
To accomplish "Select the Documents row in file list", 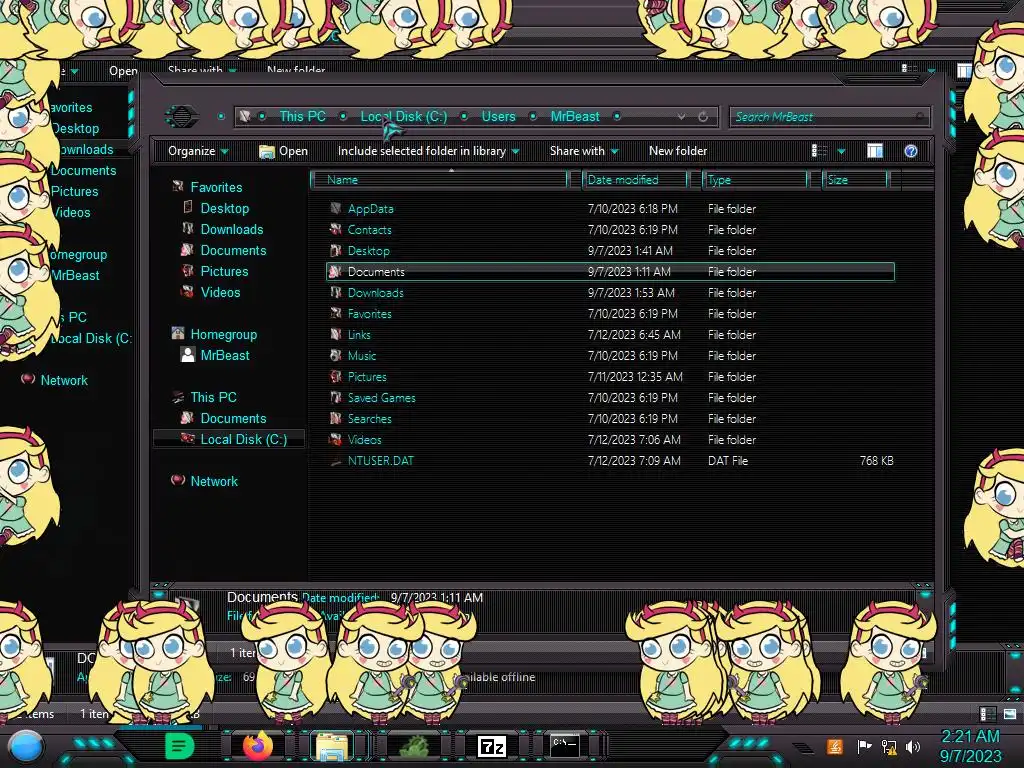I will (x=610, y=272).
